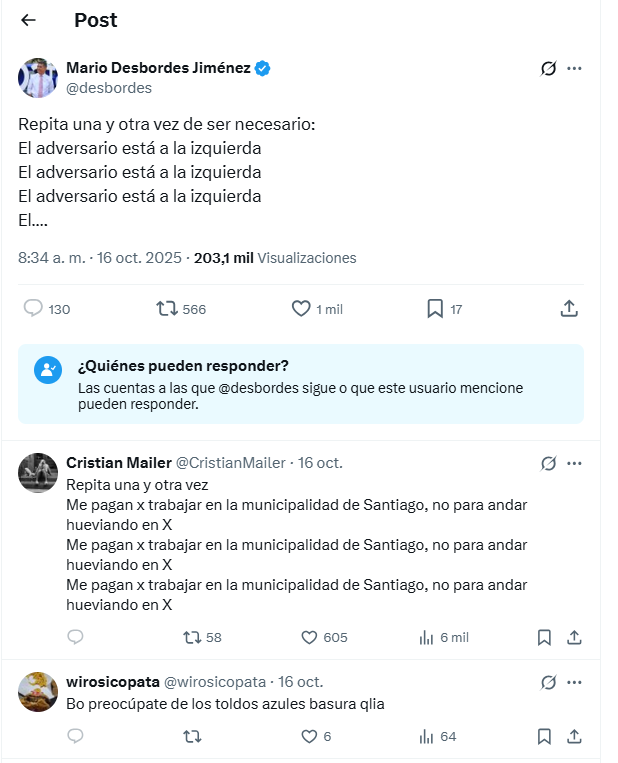Open more options on wirosicopata reply

574,682
